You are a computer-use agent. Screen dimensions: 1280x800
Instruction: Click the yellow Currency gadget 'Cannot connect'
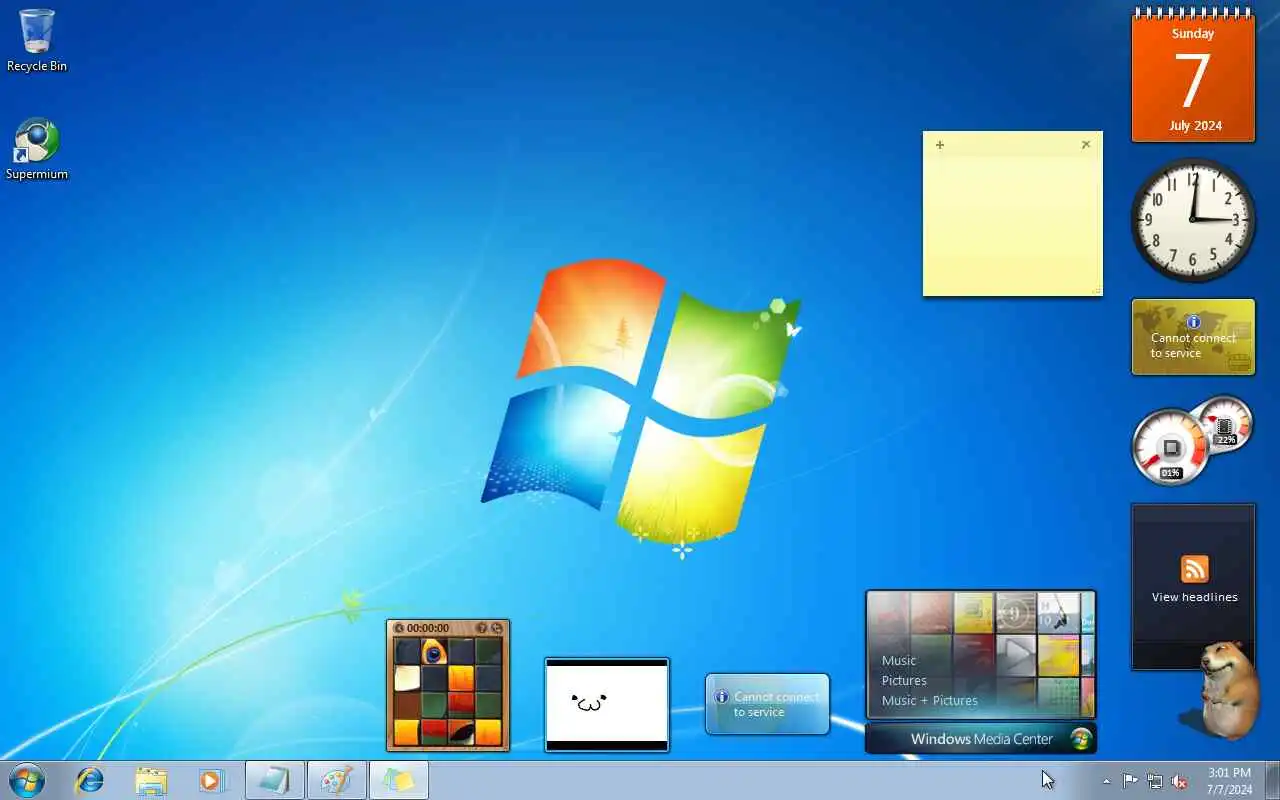click(1193, 337)
